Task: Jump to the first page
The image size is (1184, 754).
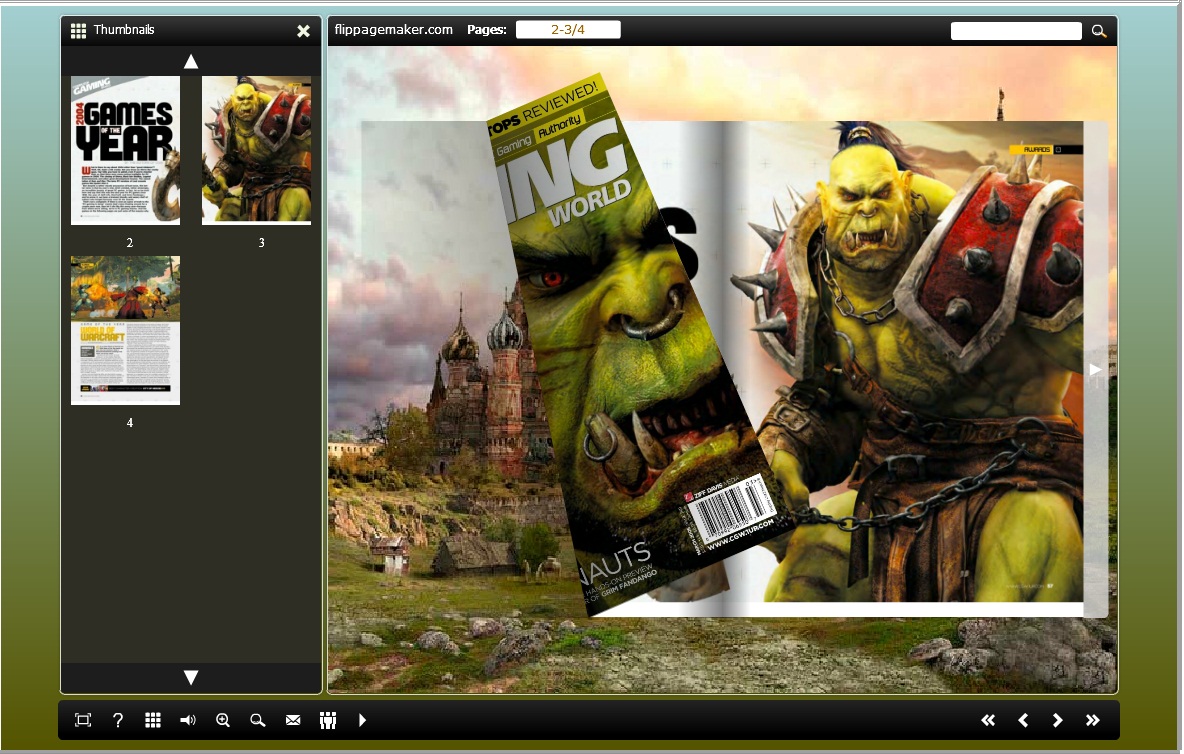Action: 988,720
